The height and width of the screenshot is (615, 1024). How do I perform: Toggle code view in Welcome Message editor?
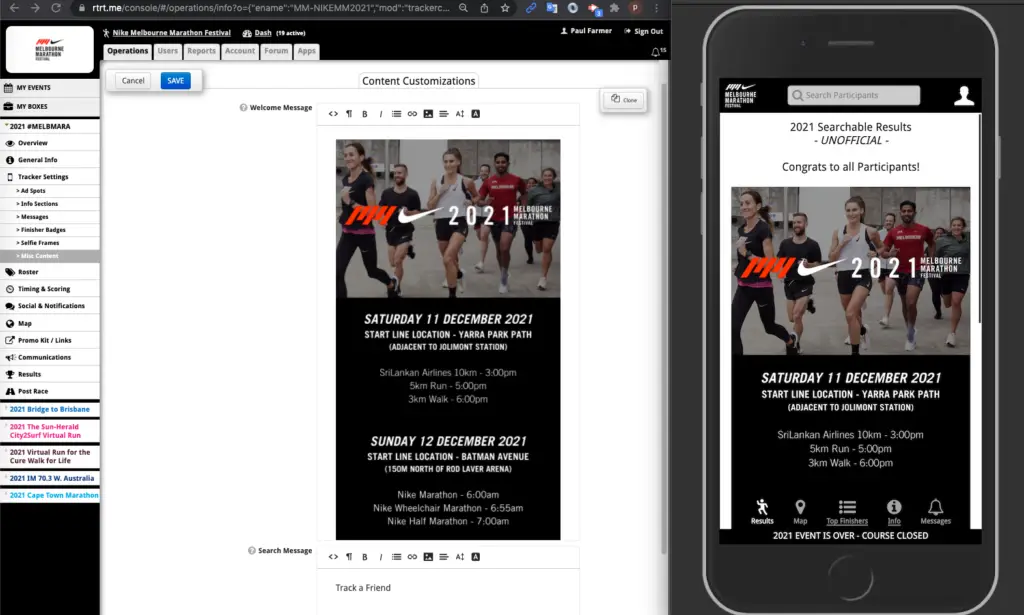(333, 114)
